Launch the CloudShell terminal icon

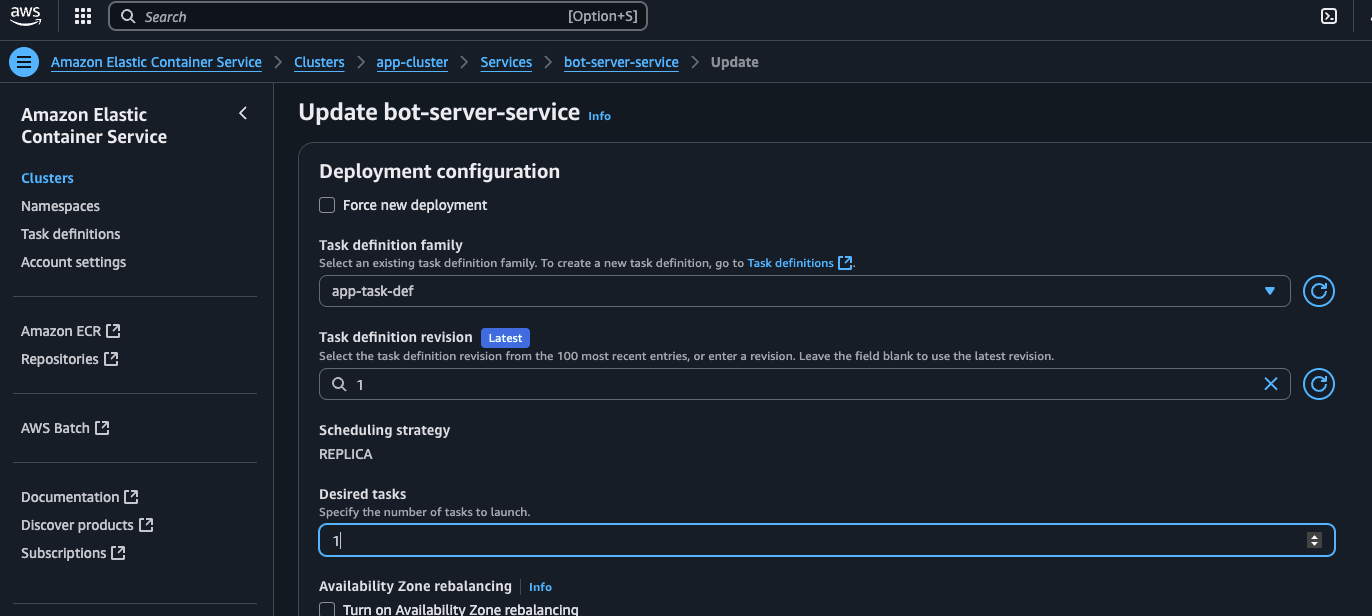tap(1329, 16)
